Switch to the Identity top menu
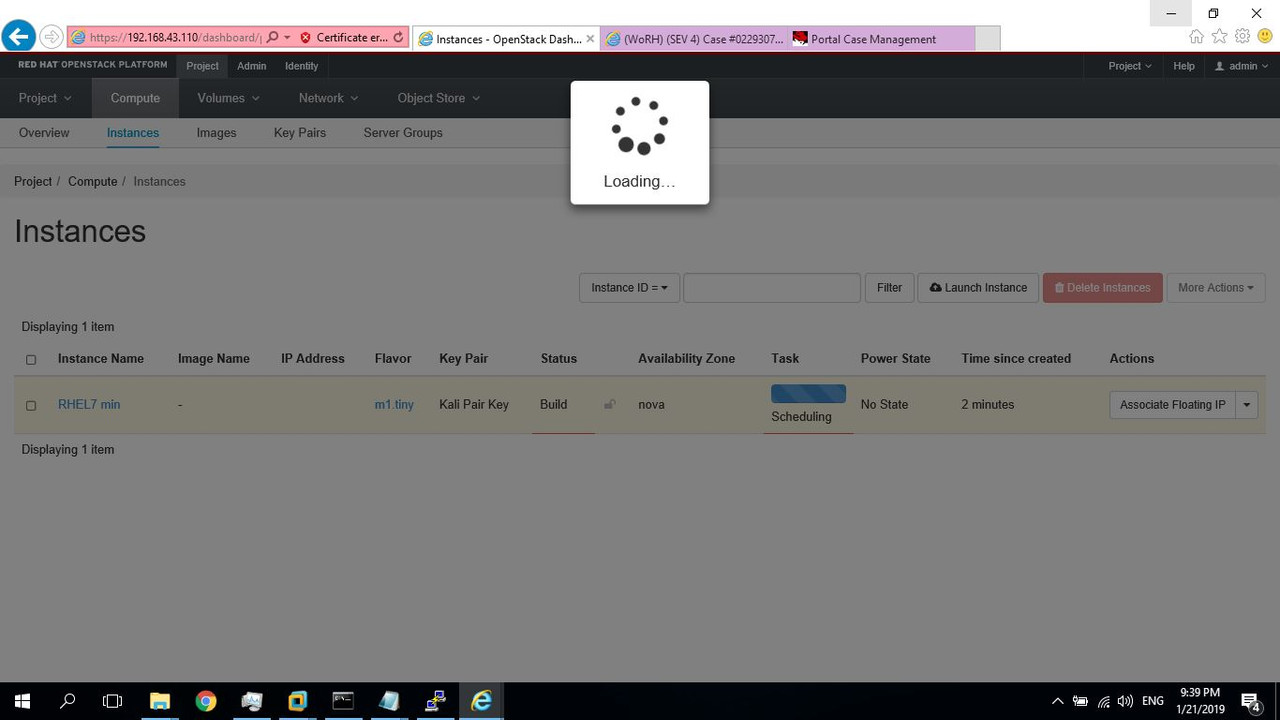1280x720 pixels. 301,66
